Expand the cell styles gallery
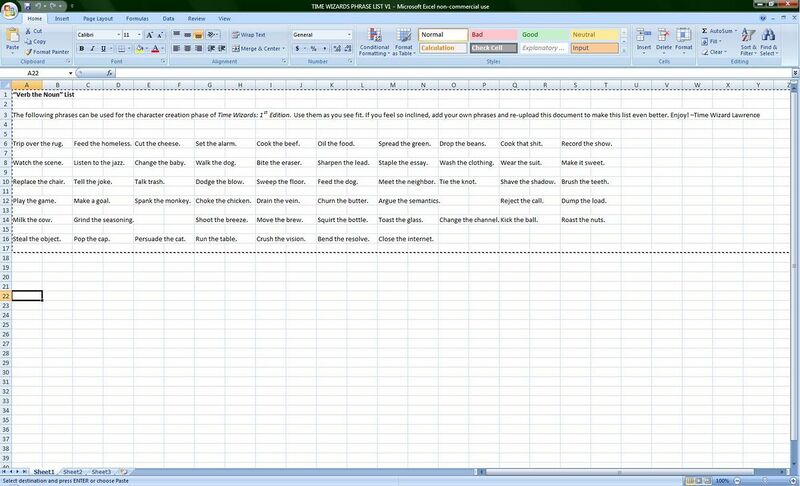This screenshot has width=800, height=486. (x=623, y=50)
